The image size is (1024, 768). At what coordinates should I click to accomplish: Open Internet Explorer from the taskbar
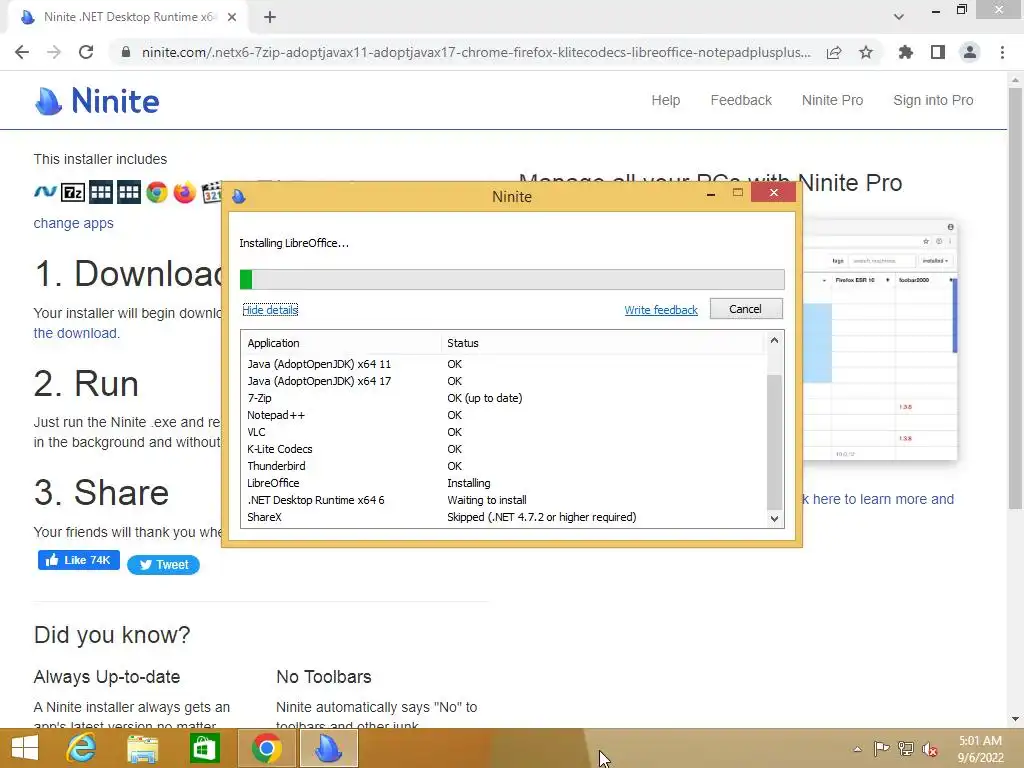coord(81,748)
